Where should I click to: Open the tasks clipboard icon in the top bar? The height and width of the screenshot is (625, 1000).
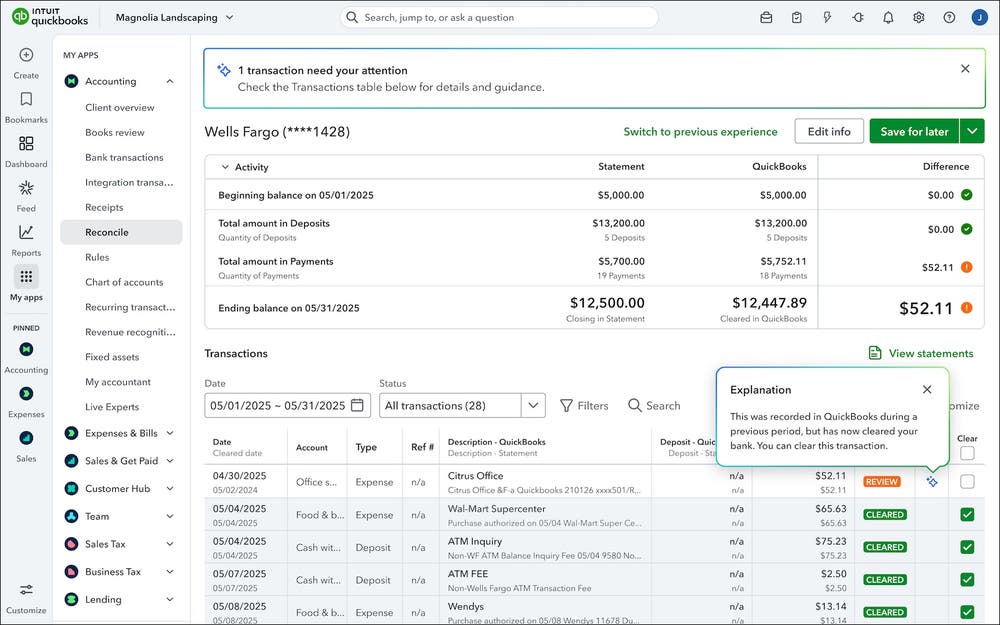(x=796, y=17)
